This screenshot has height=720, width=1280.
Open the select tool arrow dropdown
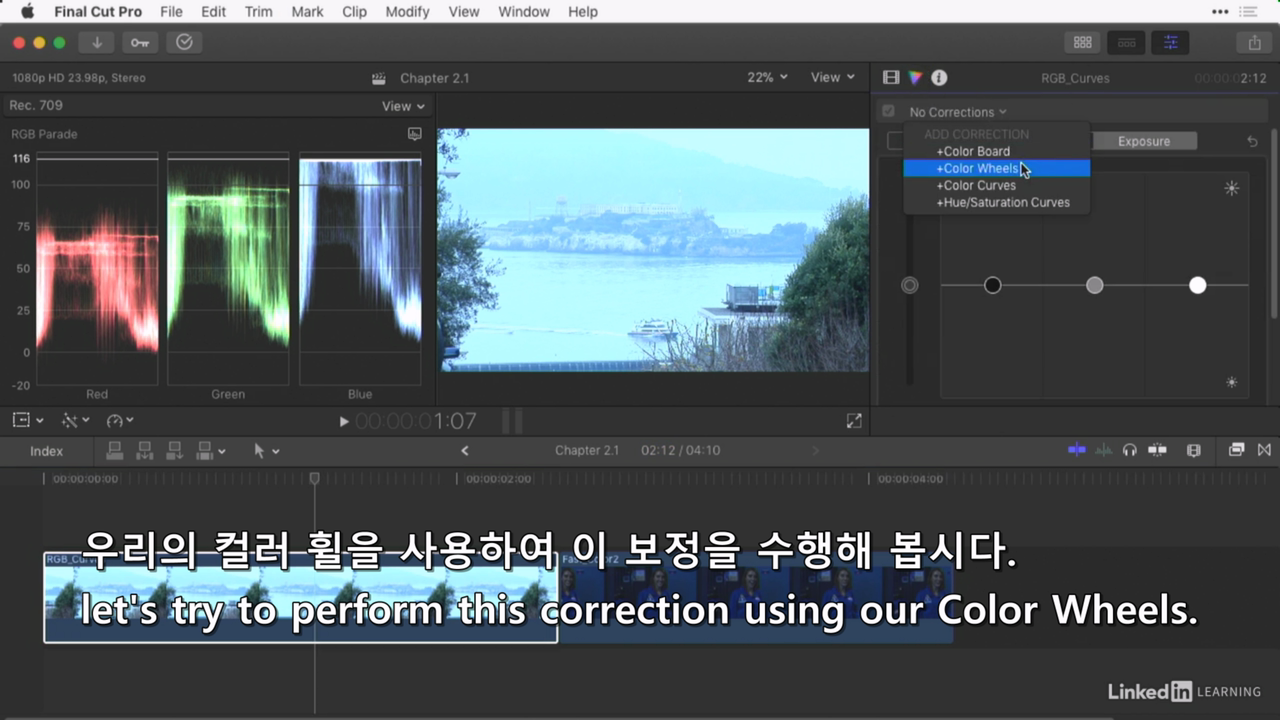pos(266,451)
